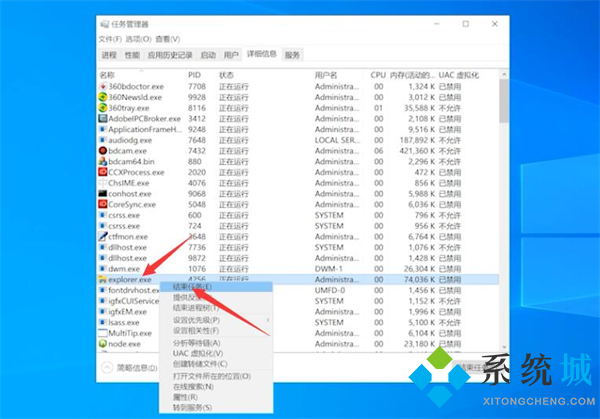Image resolution: width=600 pixels, height=419 pixels.
Task: Click the bdcam.exe red record icon
Action: [103, 151]
